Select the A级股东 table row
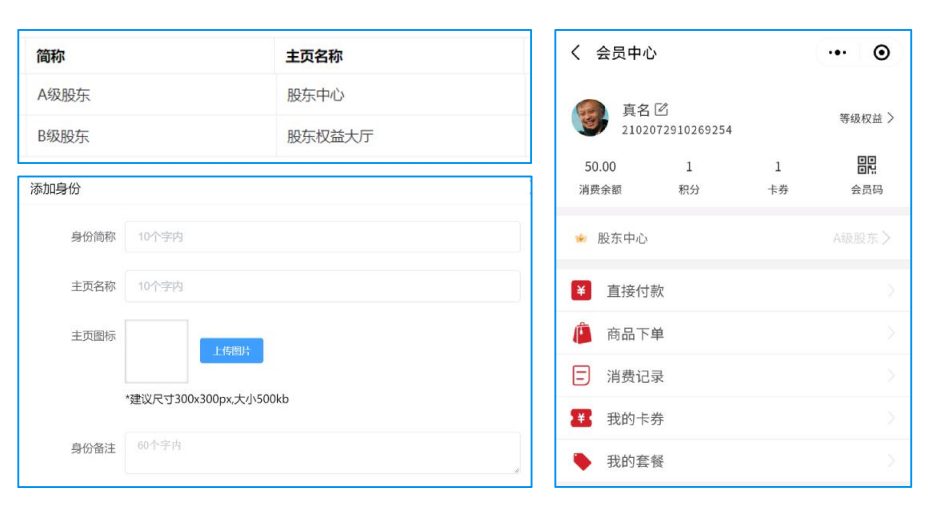Image resolution: width=930 pixels, height=509 pixels. pos(275,95)
